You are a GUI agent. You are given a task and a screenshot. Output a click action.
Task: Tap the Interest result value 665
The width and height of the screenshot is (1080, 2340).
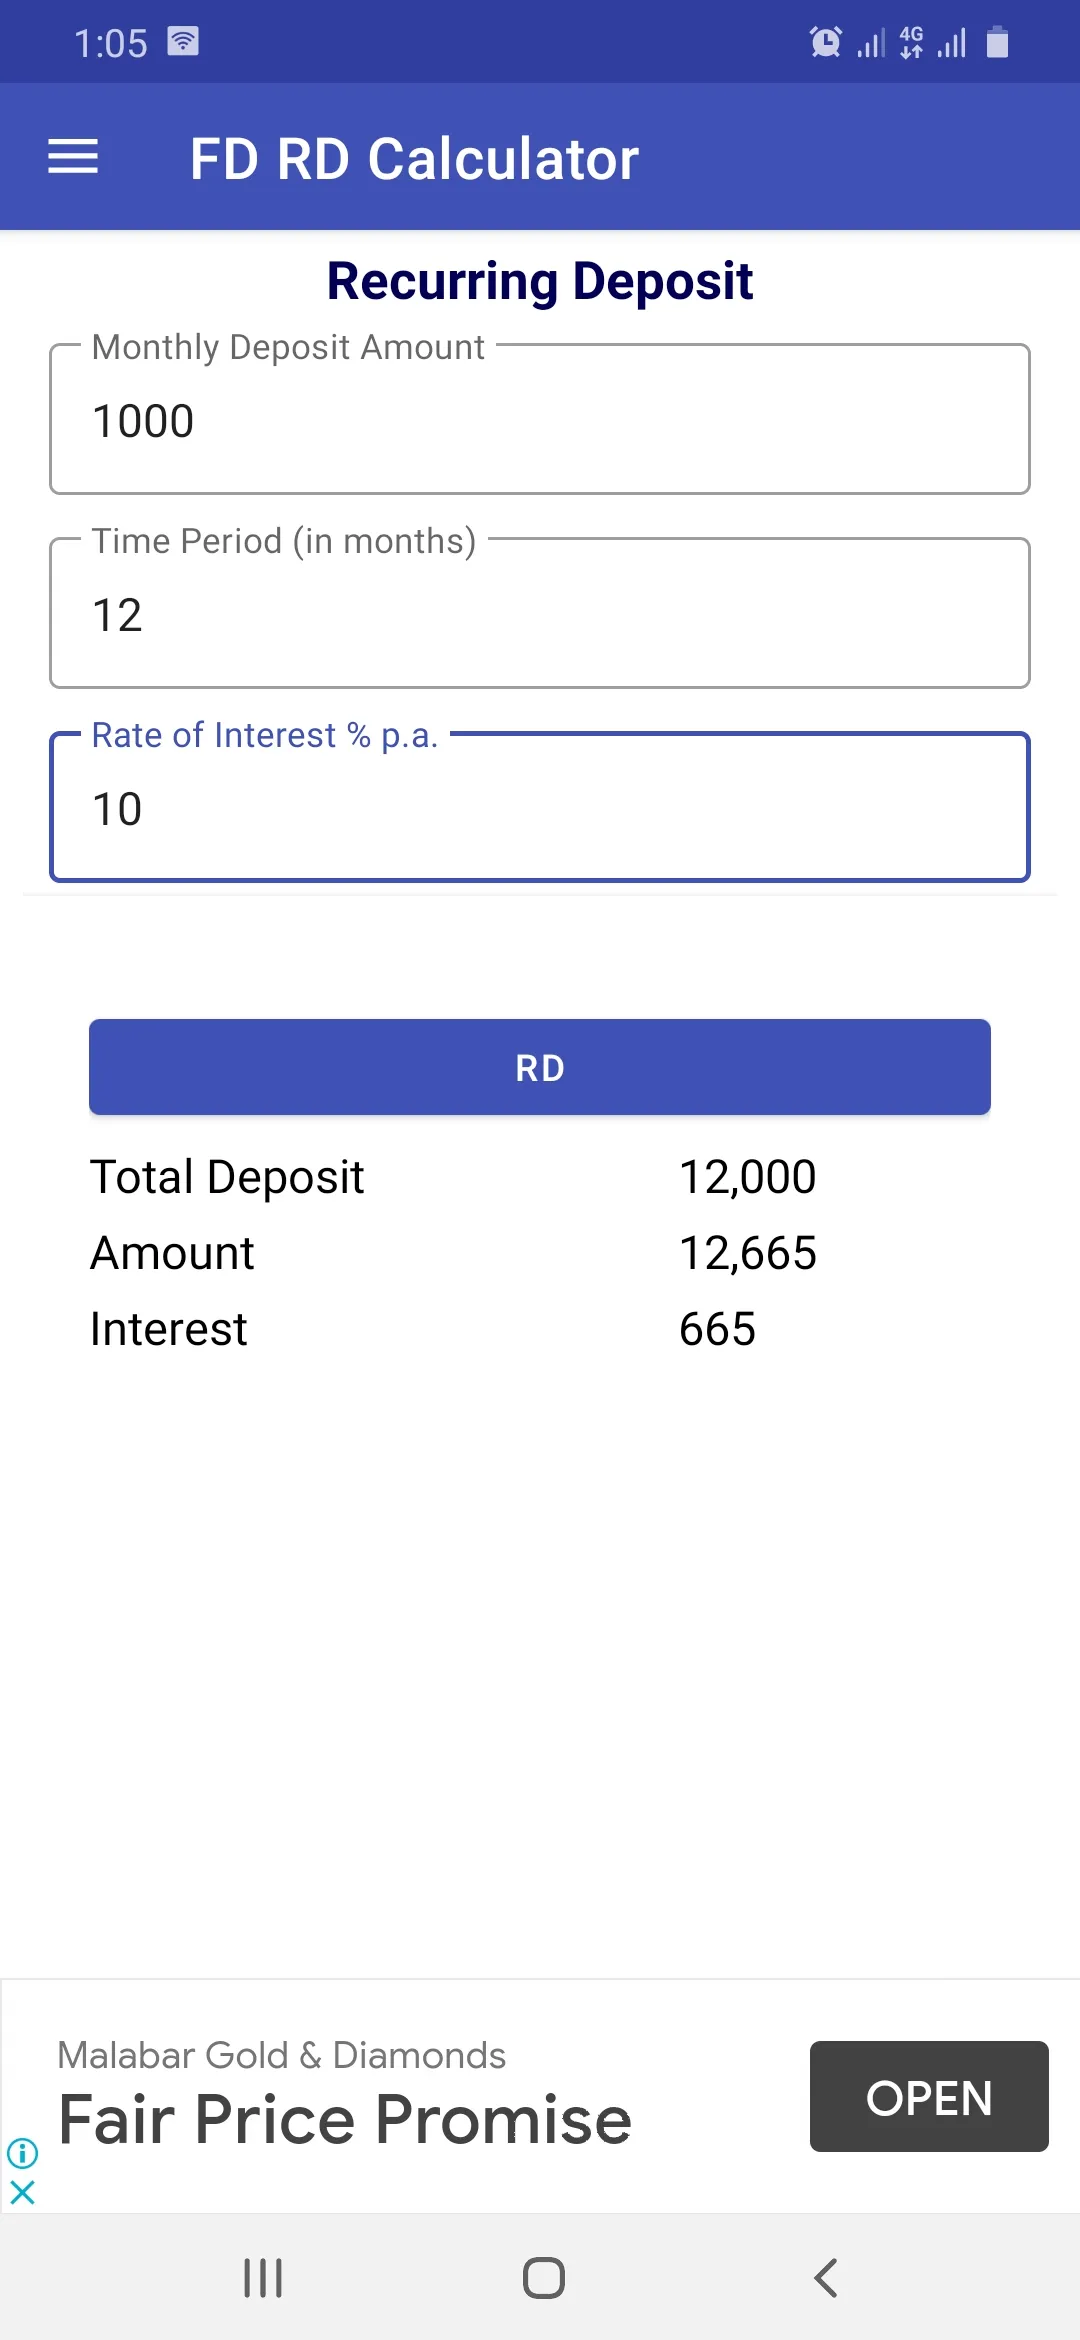click(x=717, y=1329)
